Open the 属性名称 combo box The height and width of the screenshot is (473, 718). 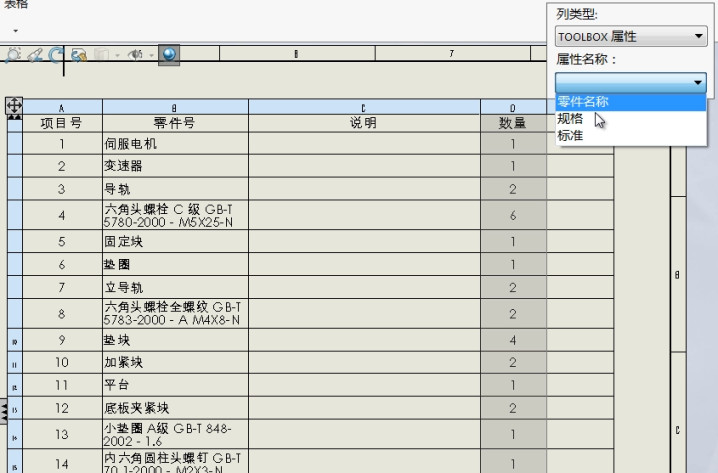tap(631, 82)
